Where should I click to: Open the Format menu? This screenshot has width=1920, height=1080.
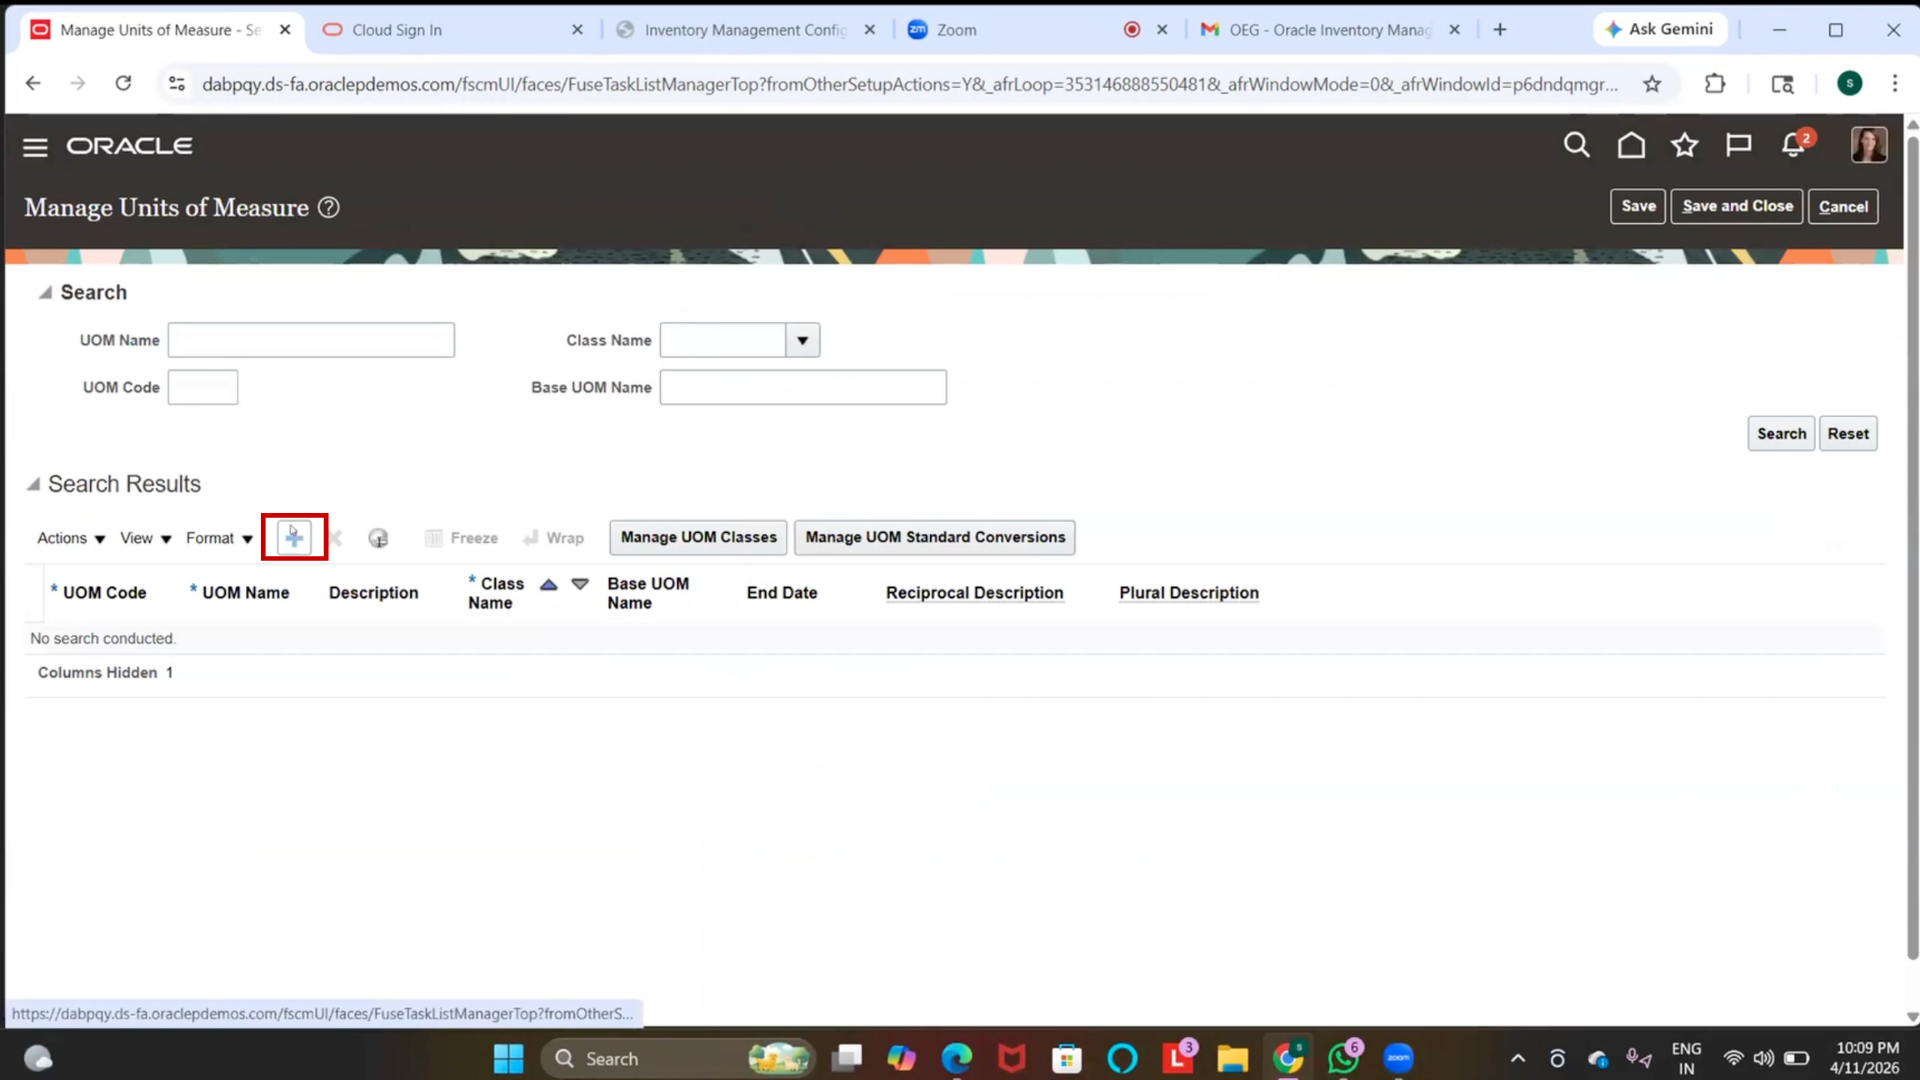point(219,538)
